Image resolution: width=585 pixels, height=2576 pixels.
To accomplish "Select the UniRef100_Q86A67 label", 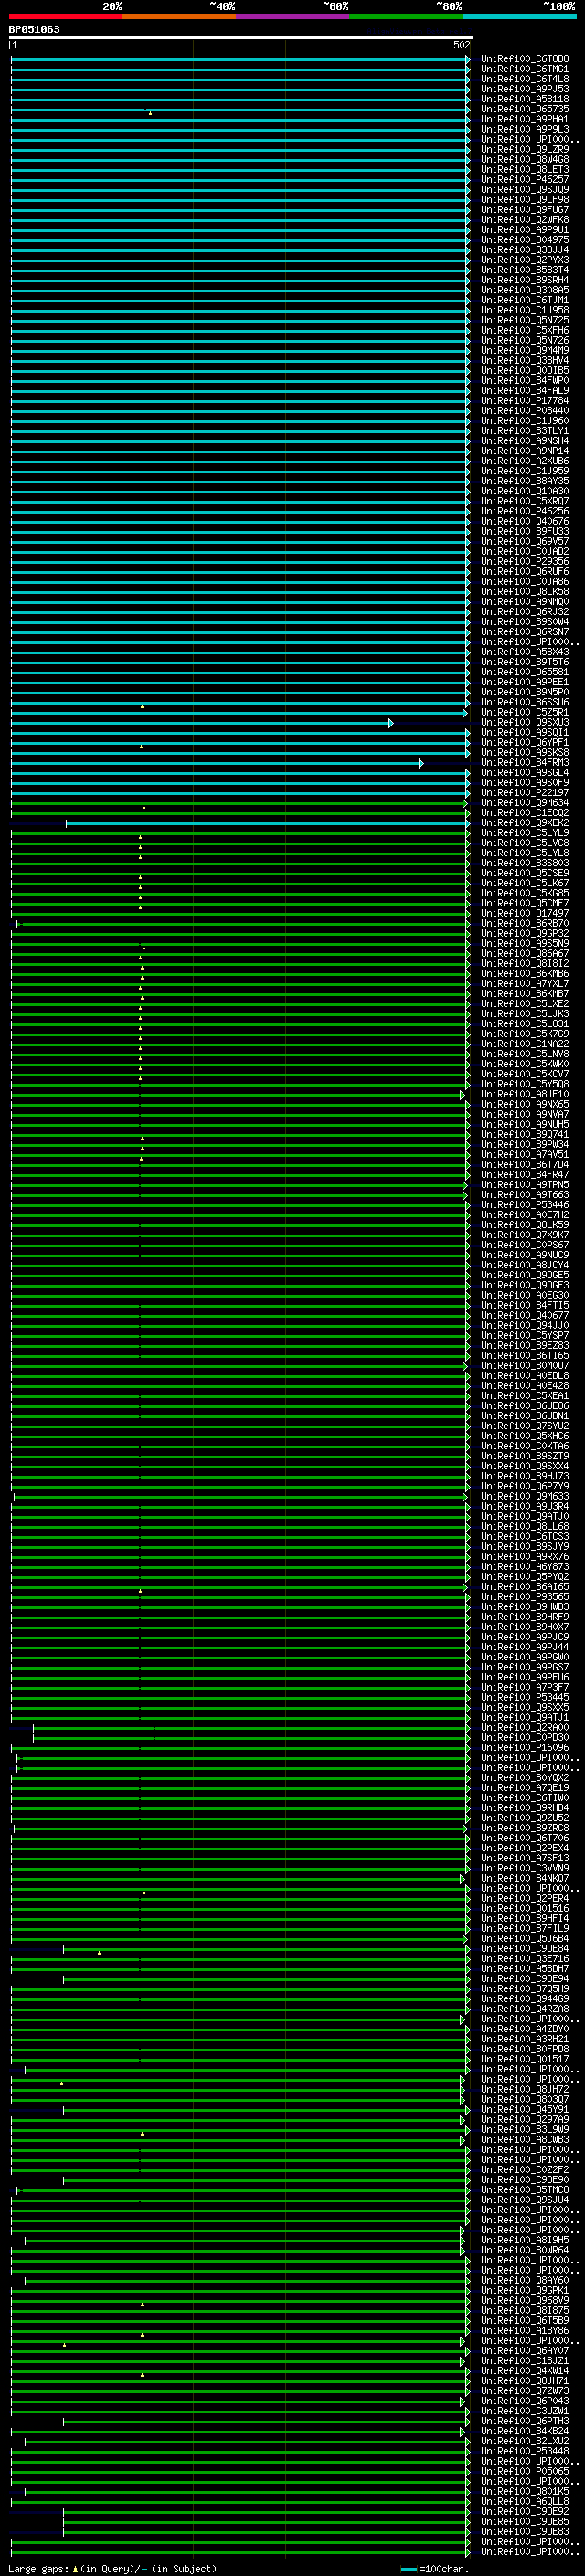I will (525, 953).
